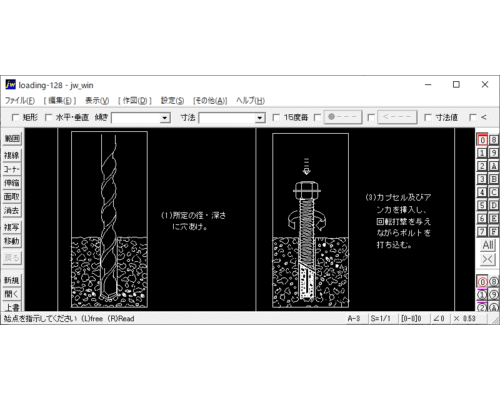Click the 新規 new file button
Viewport: 500px width, 400px height.
coord(12,280)
